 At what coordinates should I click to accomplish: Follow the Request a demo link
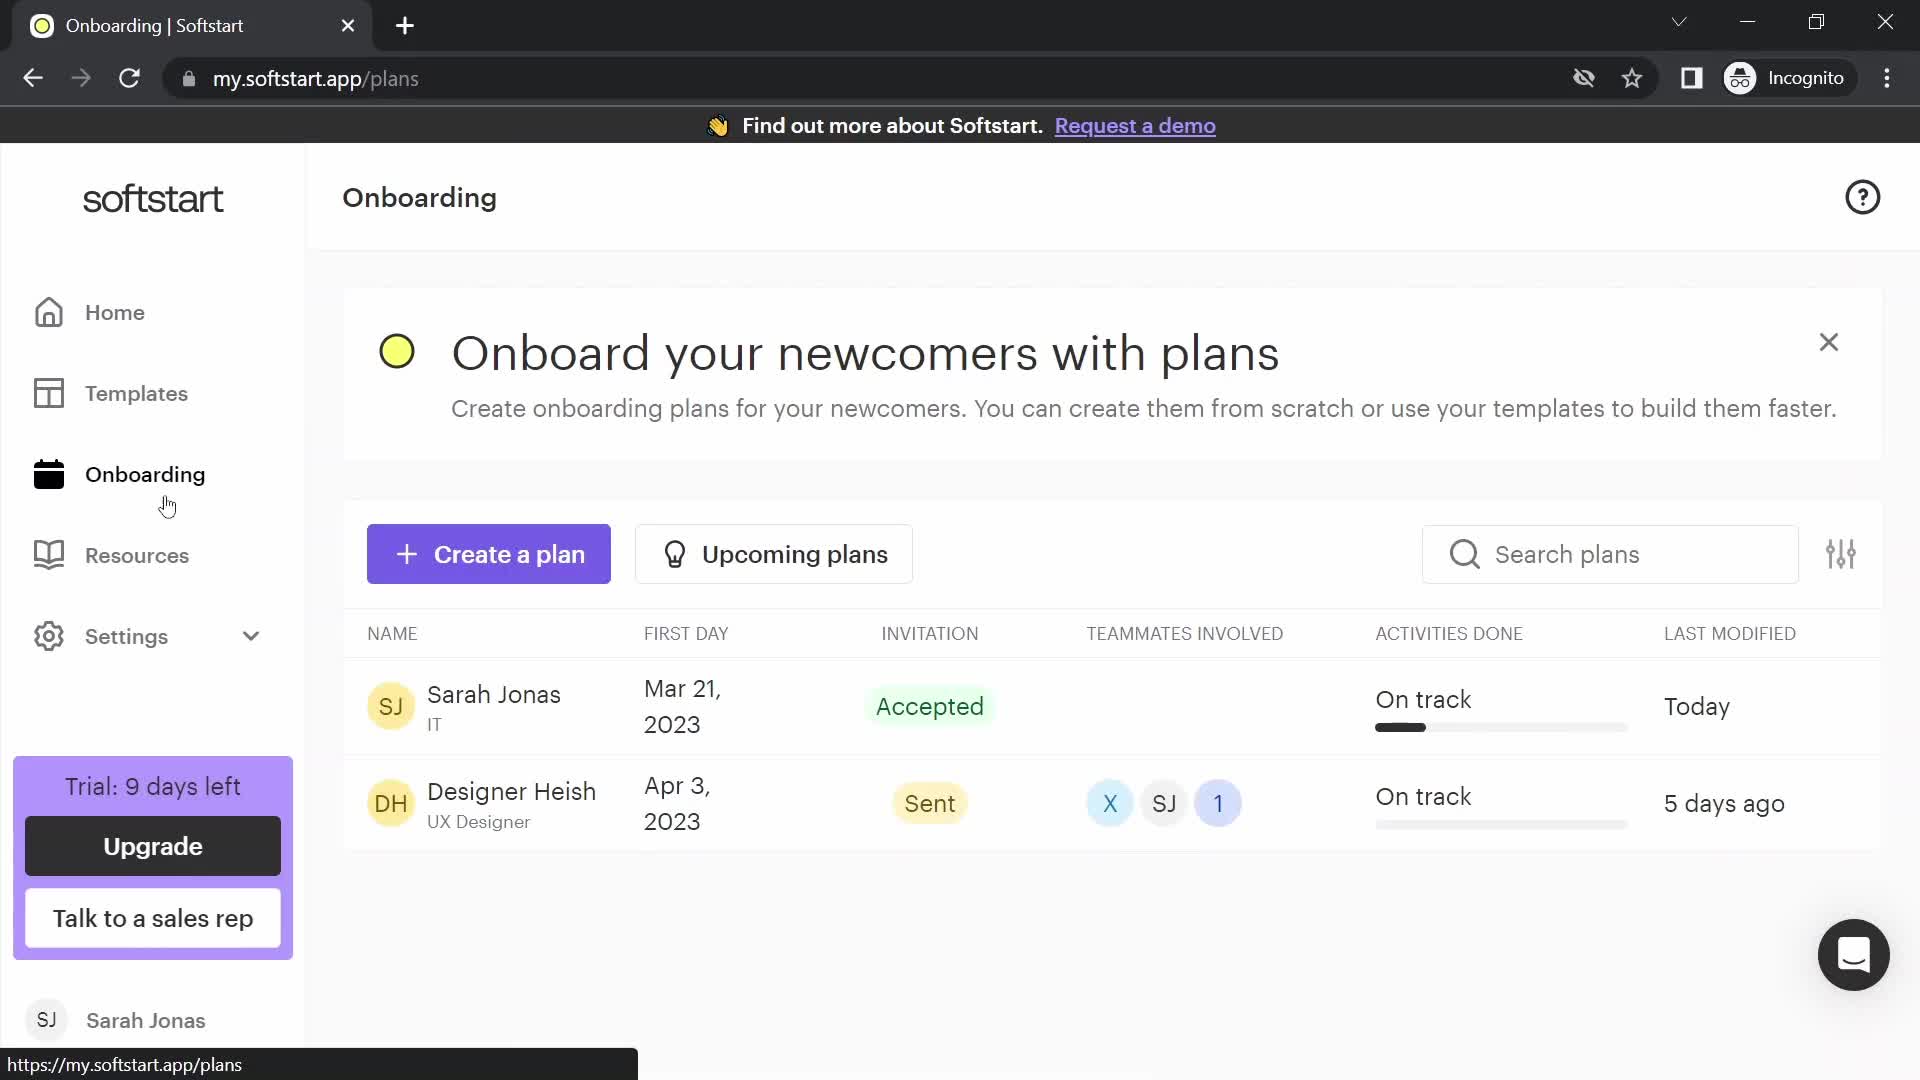[1135, 126]
